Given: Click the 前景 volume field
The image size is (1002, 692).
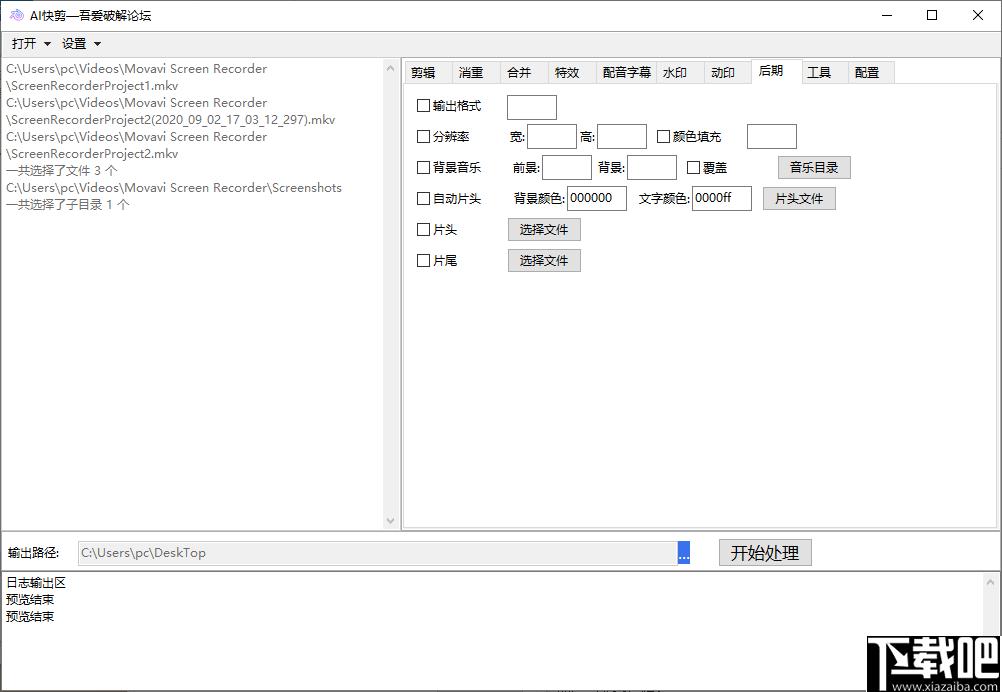Looking at the screenshot, I should pyautogui.click(x=567, y=167).
